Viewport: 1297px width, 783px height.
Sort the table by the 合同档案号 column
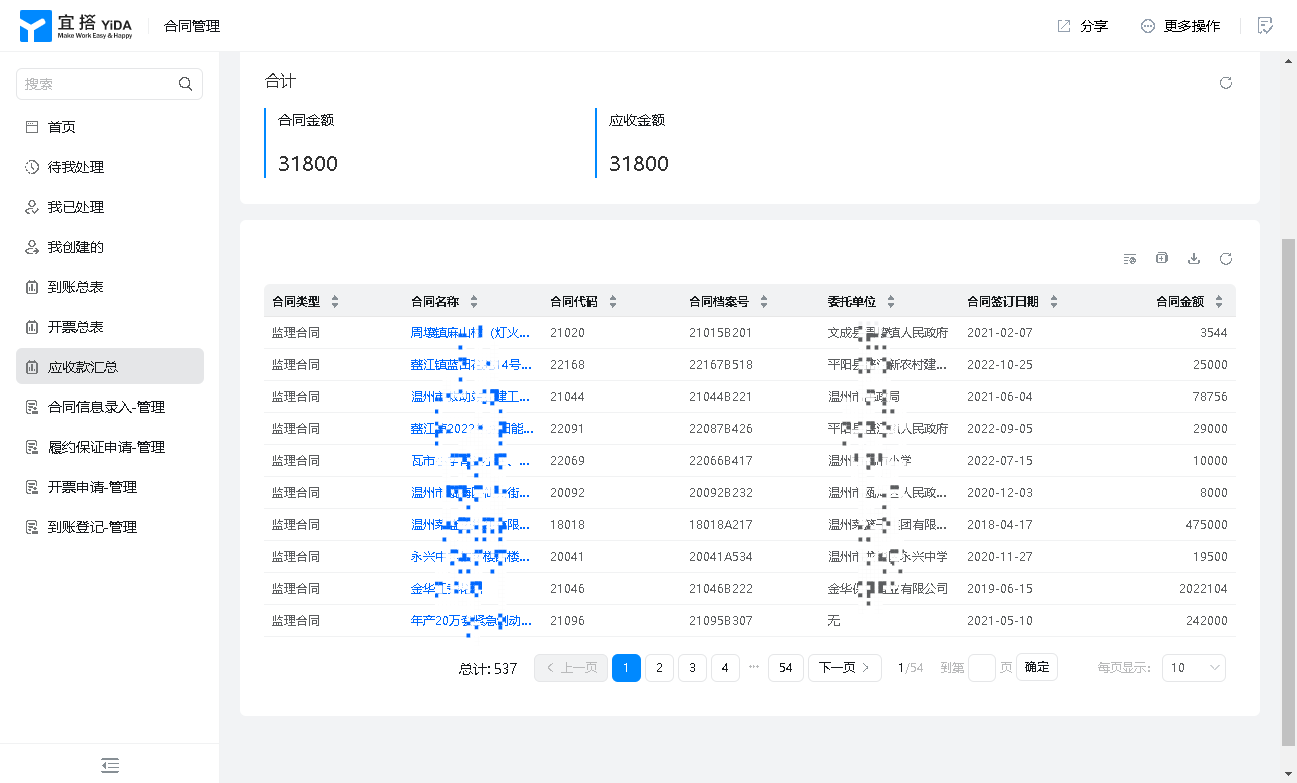tap(764, 302)
